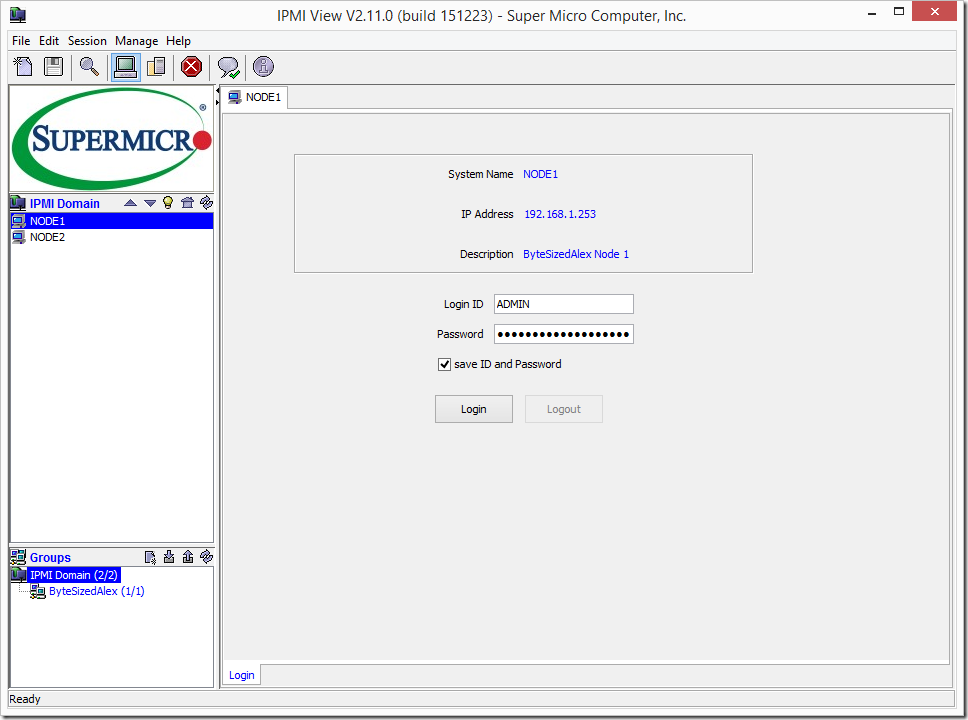Click the magnifying glass Find systems icon
The image size is (968, 720).
pyautogui.click(x=90, y=67)
